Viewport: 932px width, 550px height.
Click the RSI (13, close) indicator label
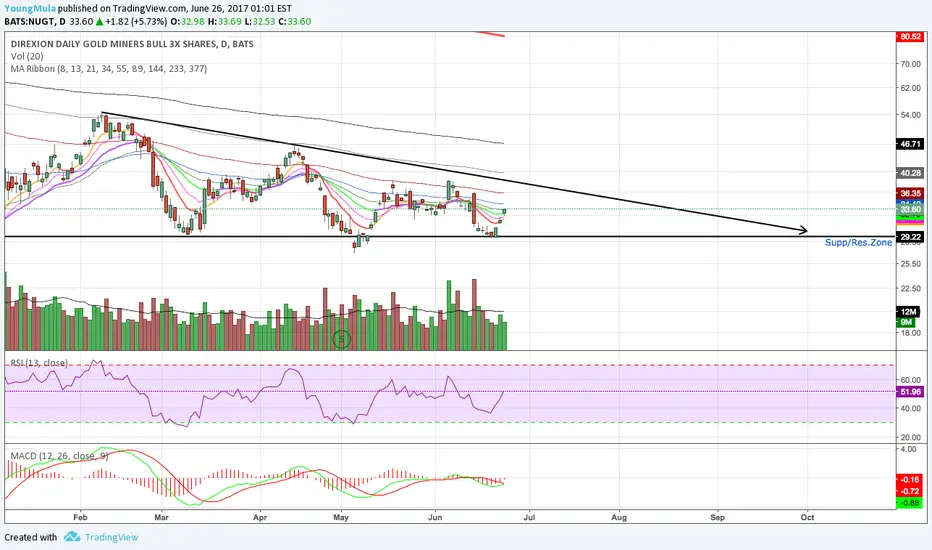tap(39, 363)
